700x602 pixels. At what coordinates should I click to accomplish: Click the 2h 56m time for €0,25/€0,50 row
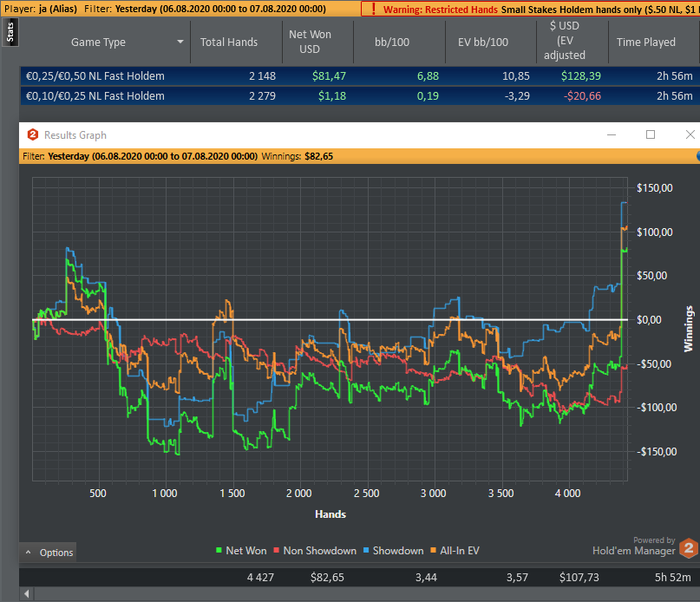[x=675, y=76]
